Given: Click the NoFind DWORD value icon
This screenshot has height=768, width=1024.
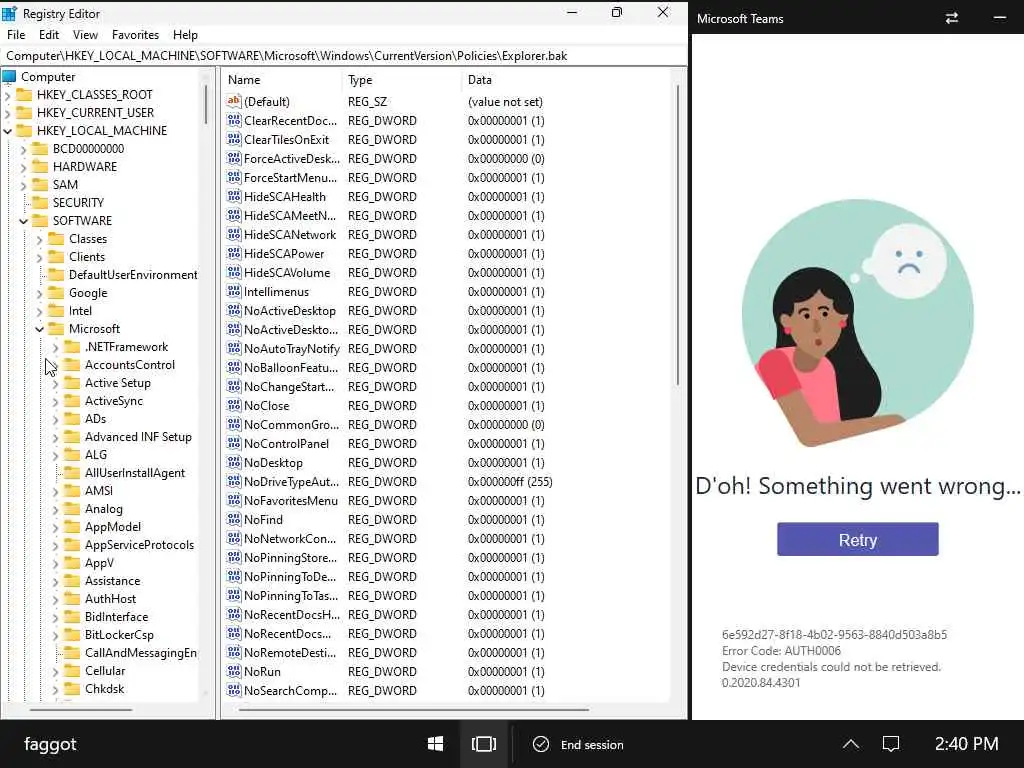Looking at the screenshot, I should 234,519.
